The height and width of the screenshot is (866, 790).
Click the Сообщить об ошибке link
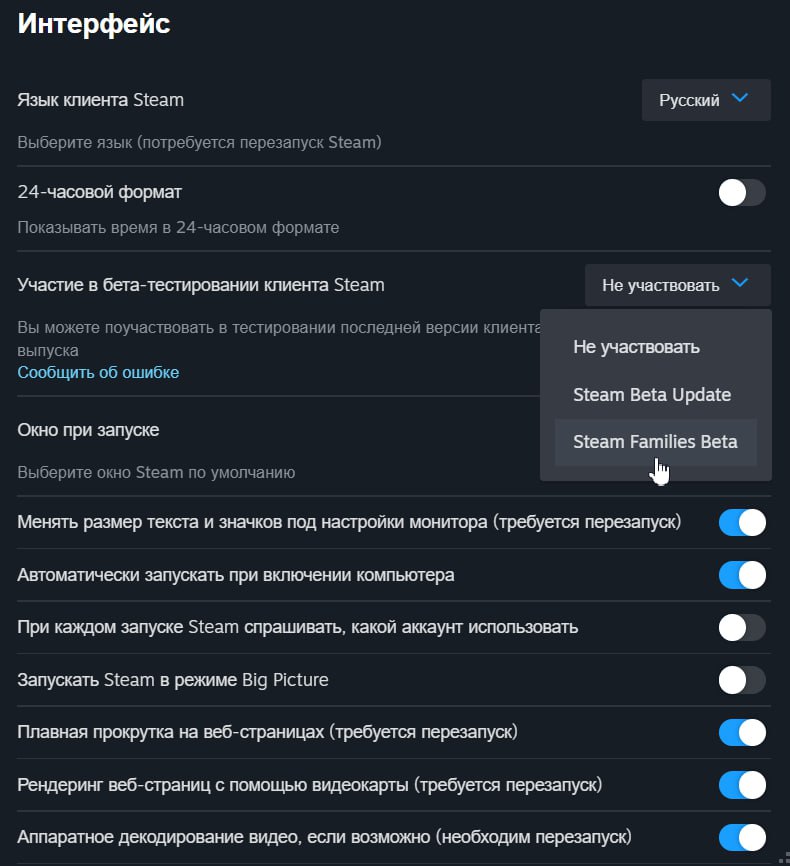pos(98,372)
